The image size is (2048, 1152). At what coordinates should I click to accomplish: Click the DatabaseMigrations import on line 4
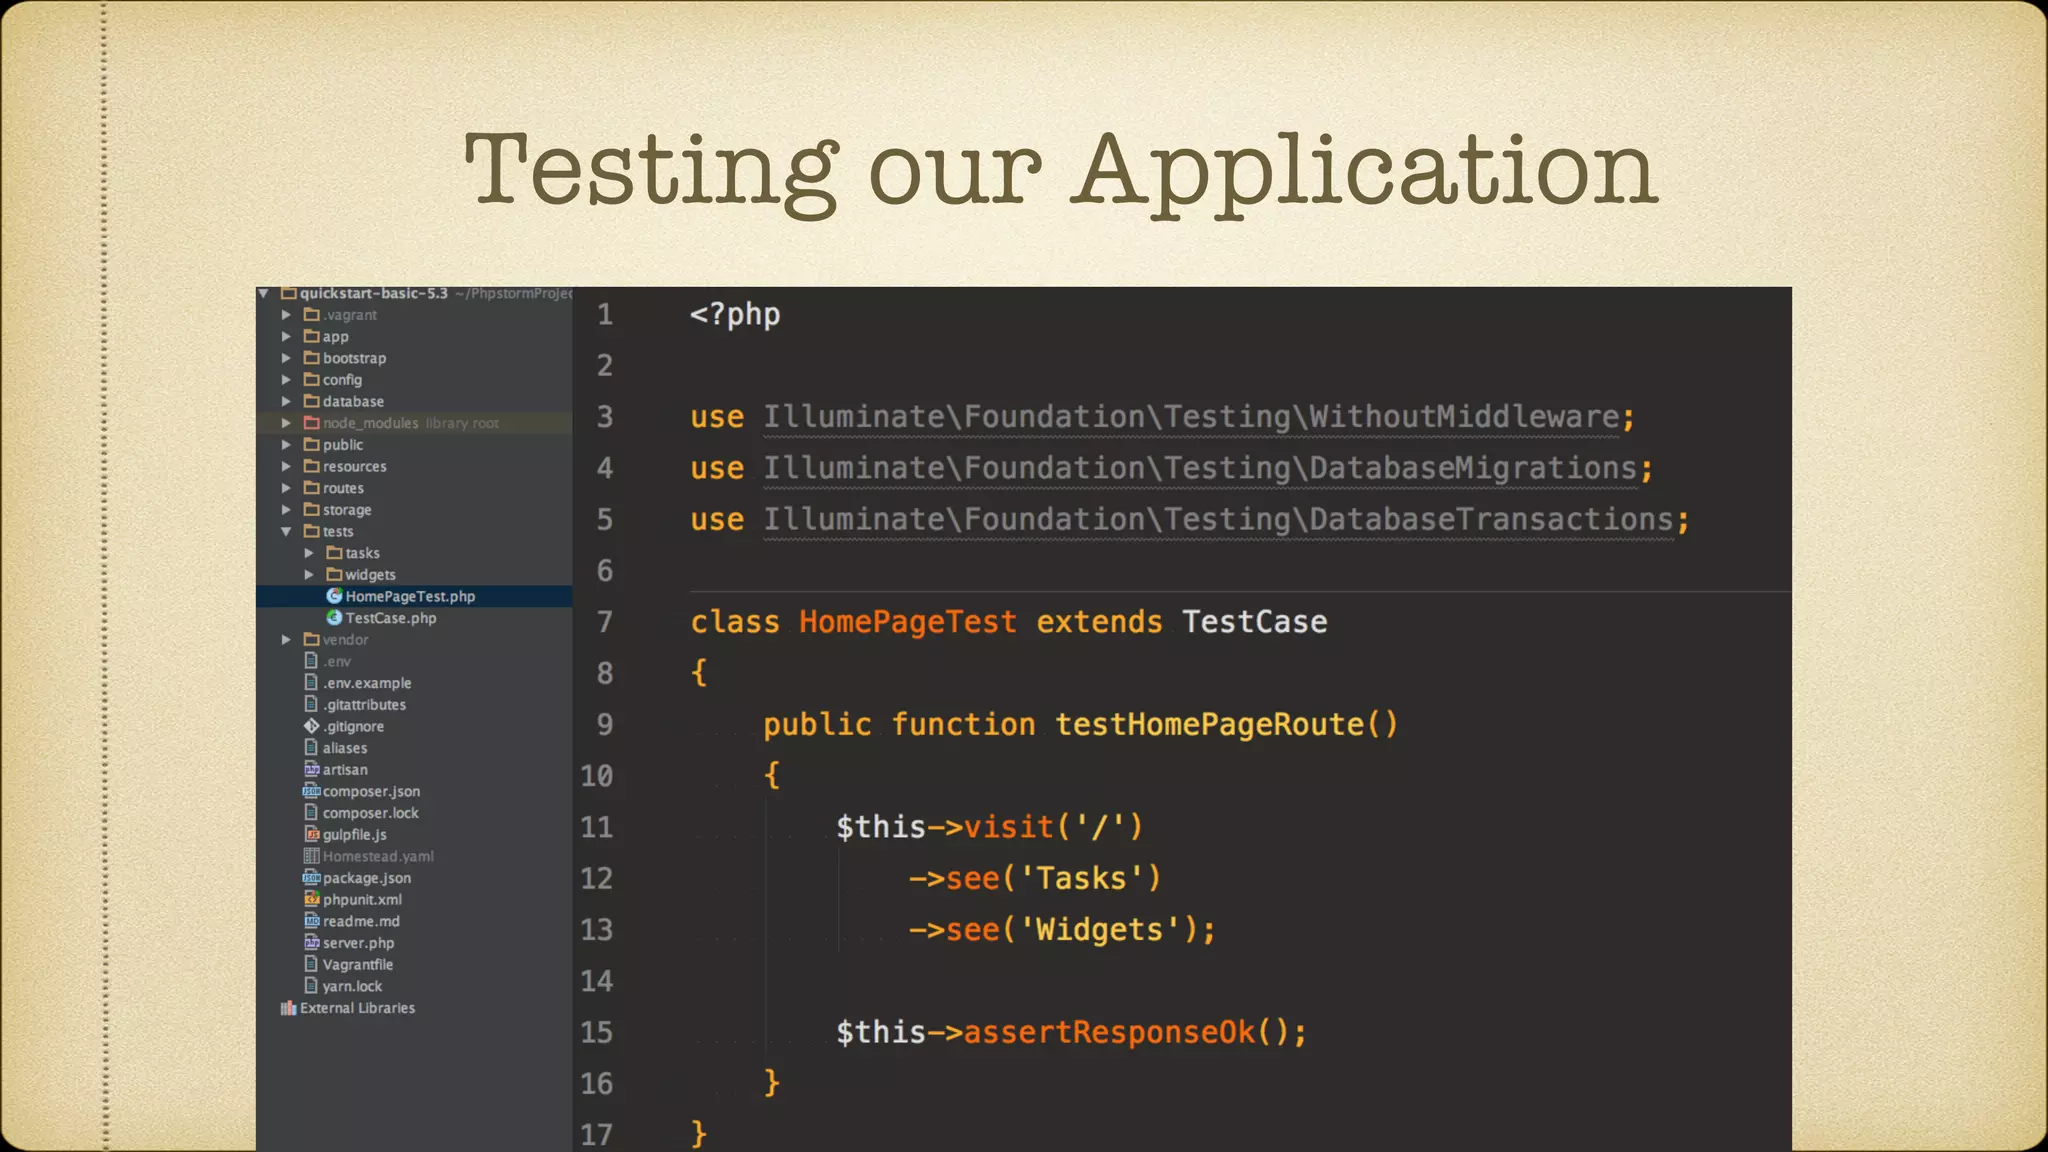point(1200,468)
